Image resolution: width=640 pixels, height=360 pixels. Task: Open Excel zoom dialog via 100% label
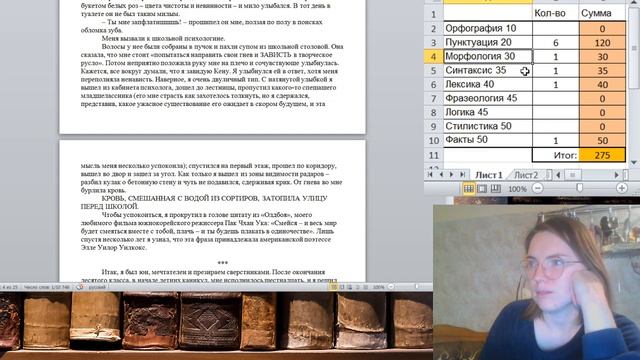click(x=517, y=189)
